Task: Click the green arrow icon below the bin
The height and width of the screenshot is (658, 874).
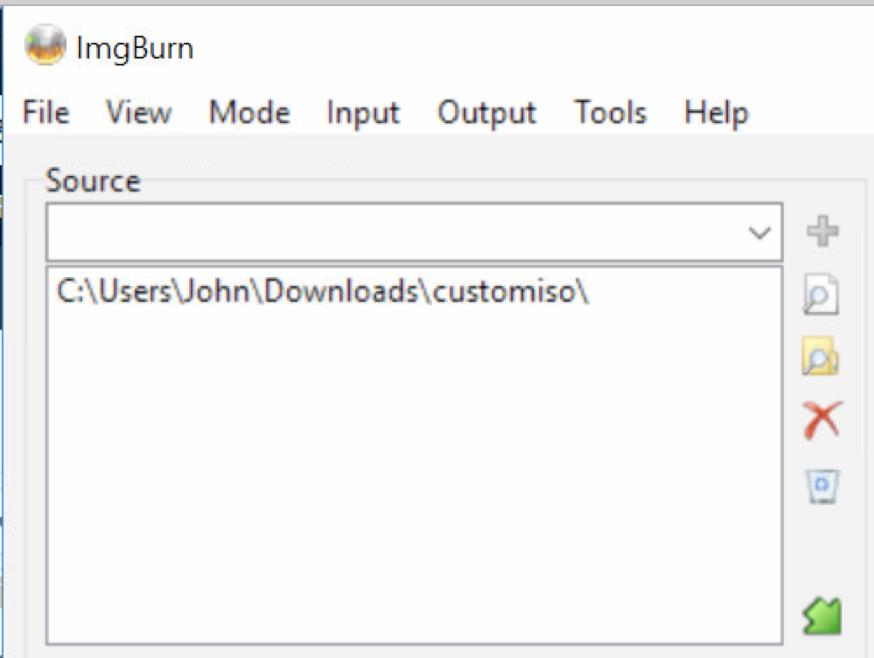Action: (822, 615)
